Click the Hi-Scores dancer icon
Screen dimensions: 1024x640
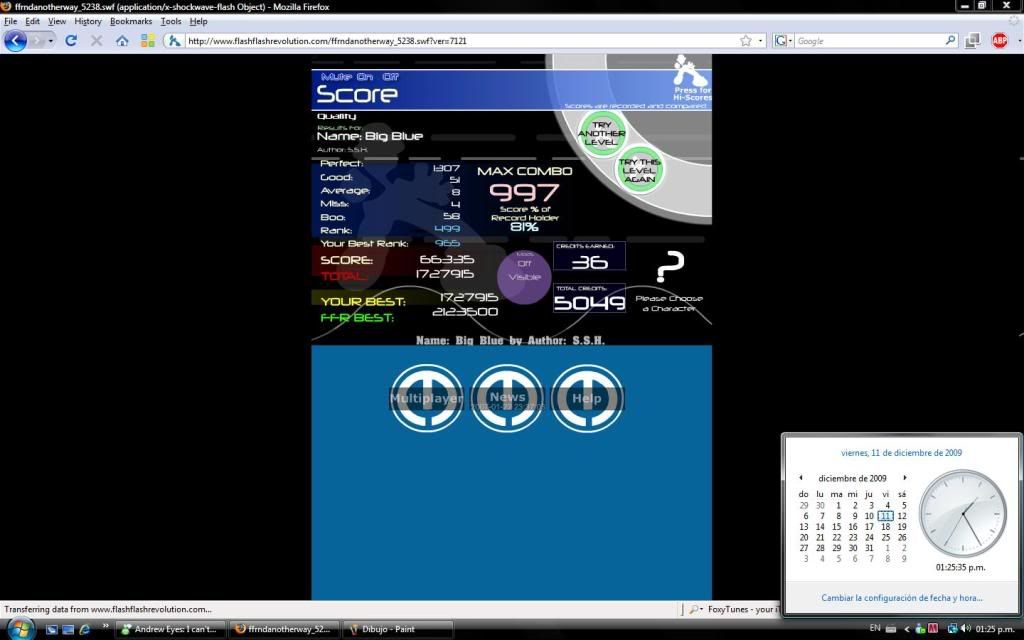point(690,72)
